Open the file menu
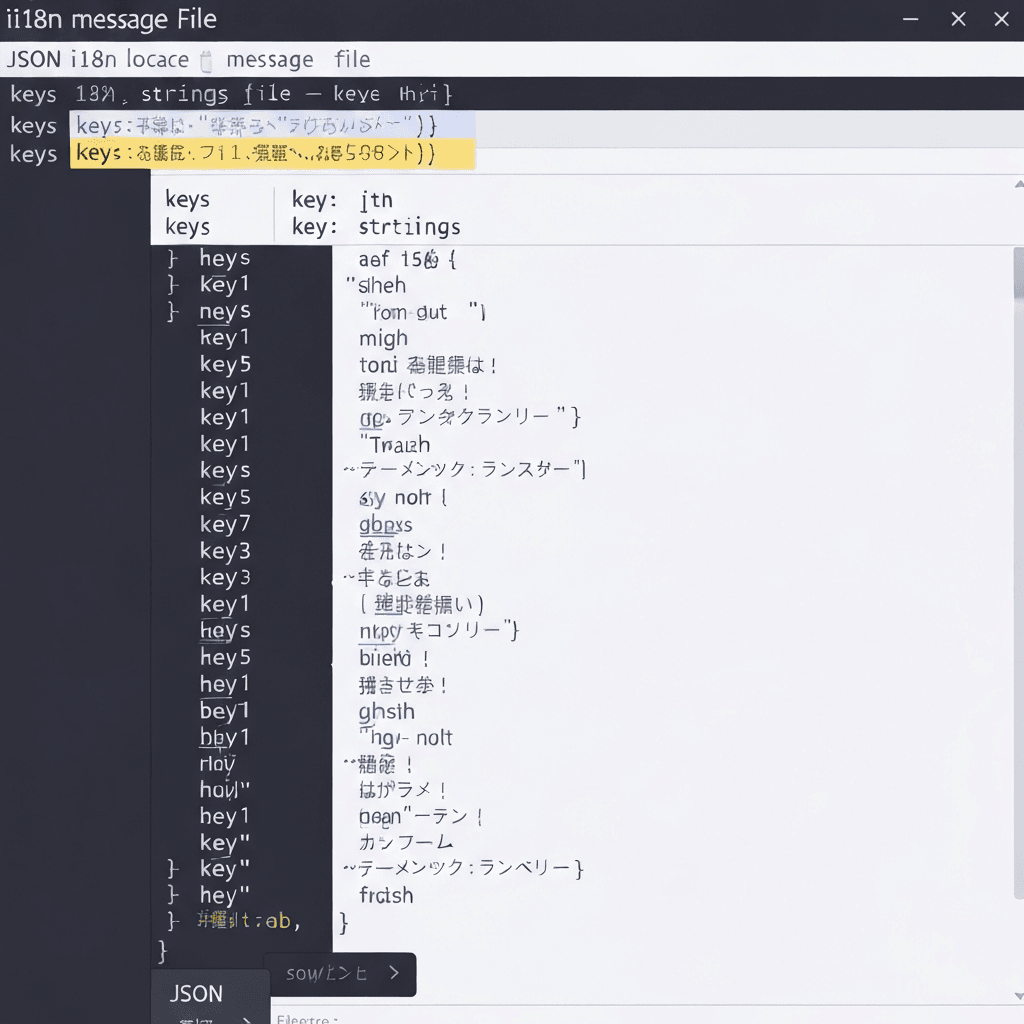The height and width of the screenshot is (1024, 1024). coord(352,60)
